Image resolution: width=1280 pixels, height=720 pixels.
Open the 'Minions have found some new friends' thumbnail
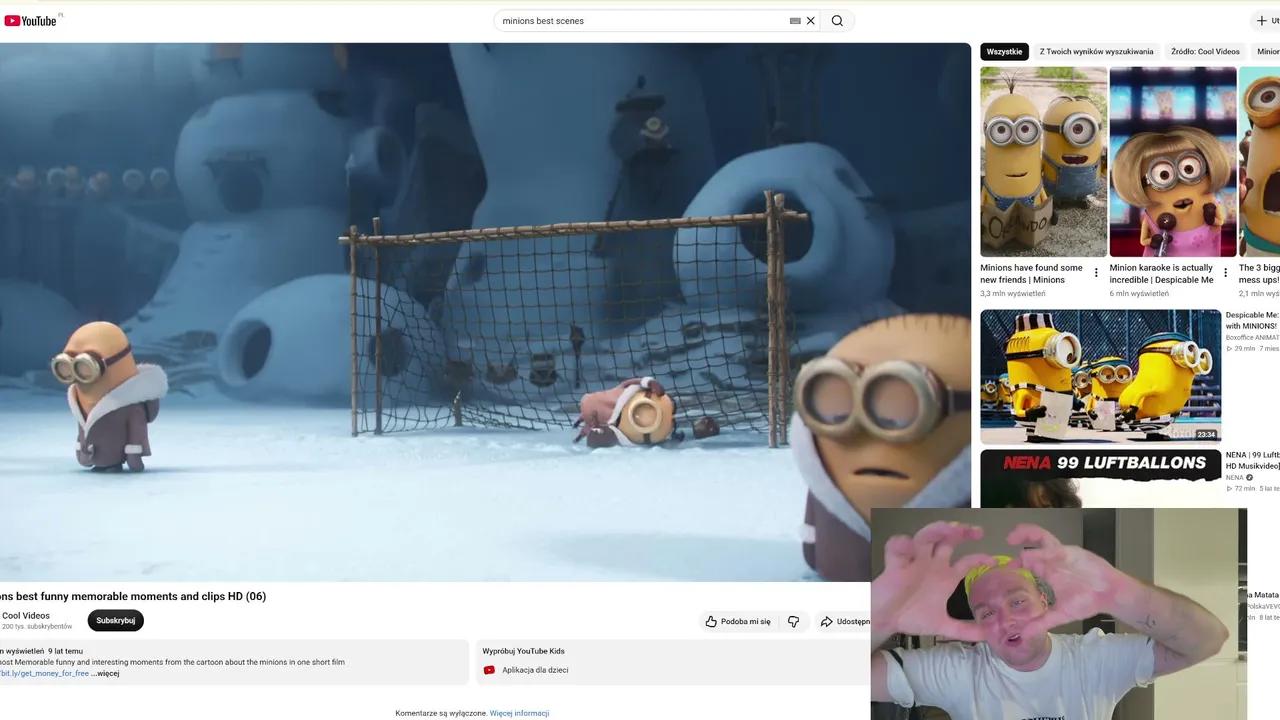(x=1043, y=162)
